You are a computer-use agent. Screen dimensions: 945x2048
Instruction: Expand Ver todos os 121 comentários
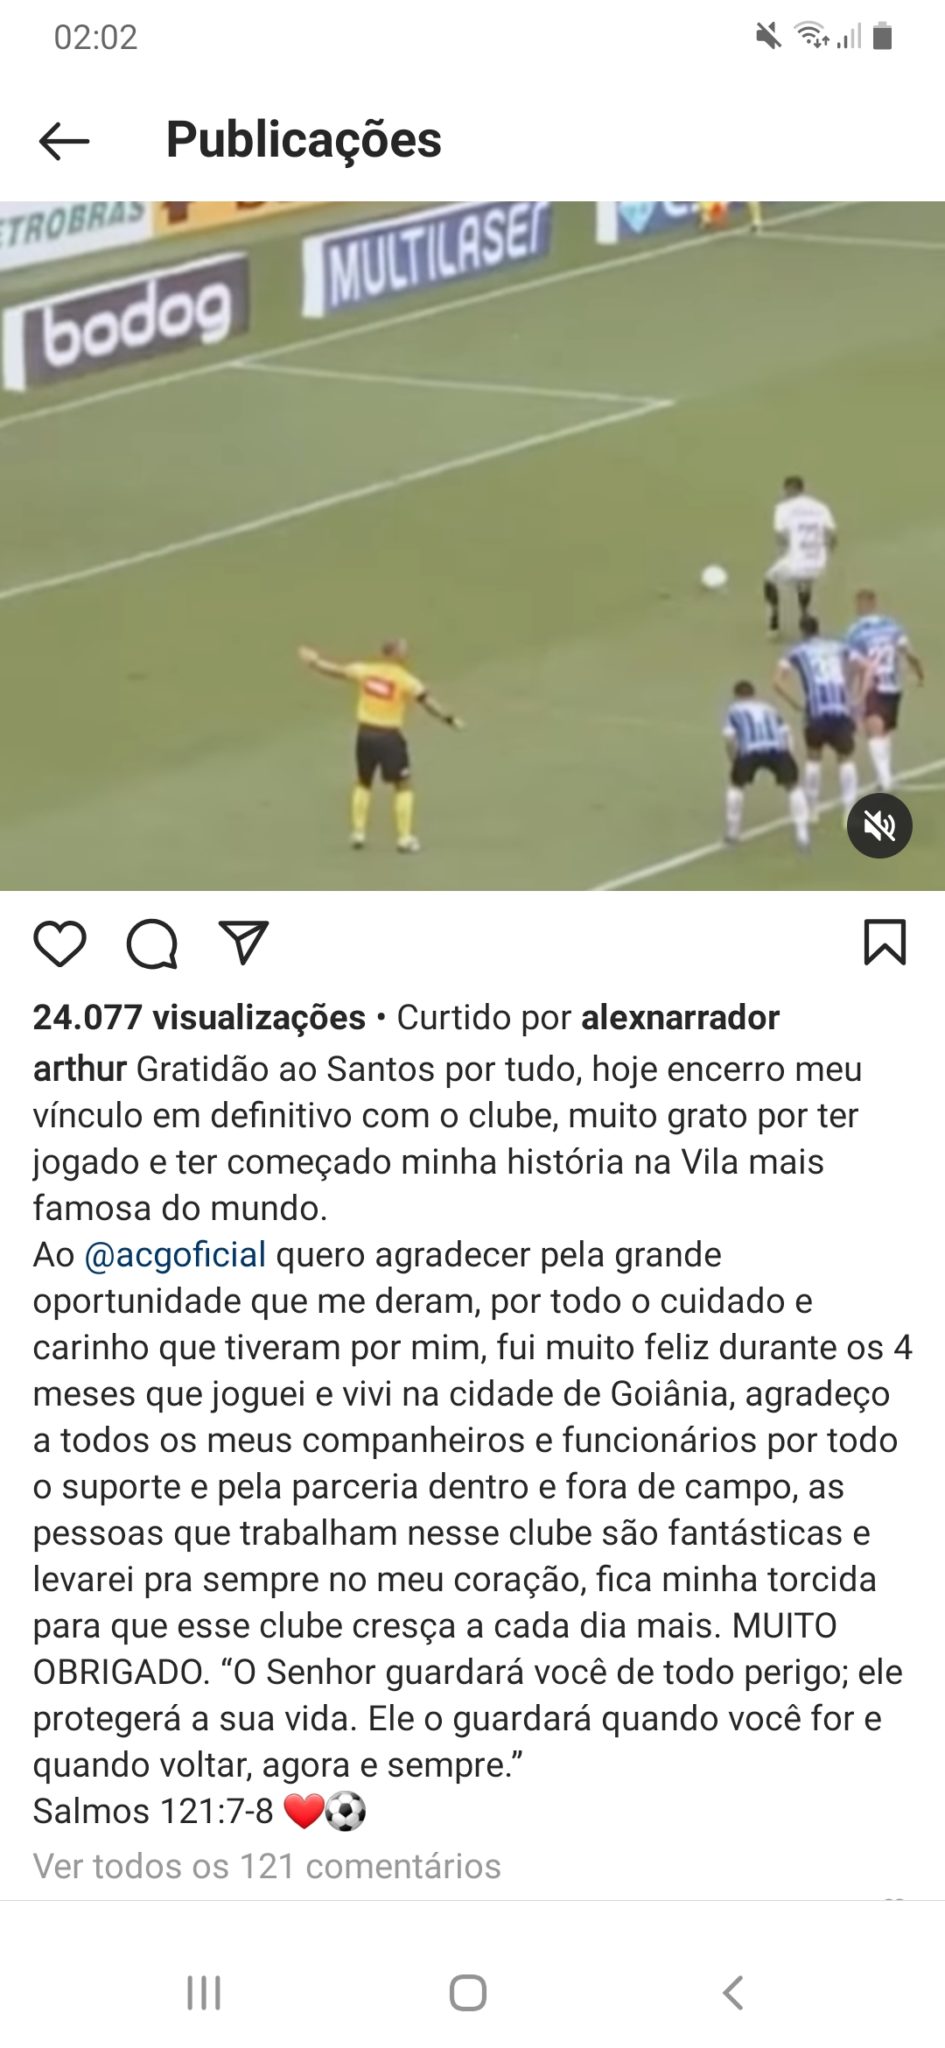pyautogui.click(x=267, y=1866)
